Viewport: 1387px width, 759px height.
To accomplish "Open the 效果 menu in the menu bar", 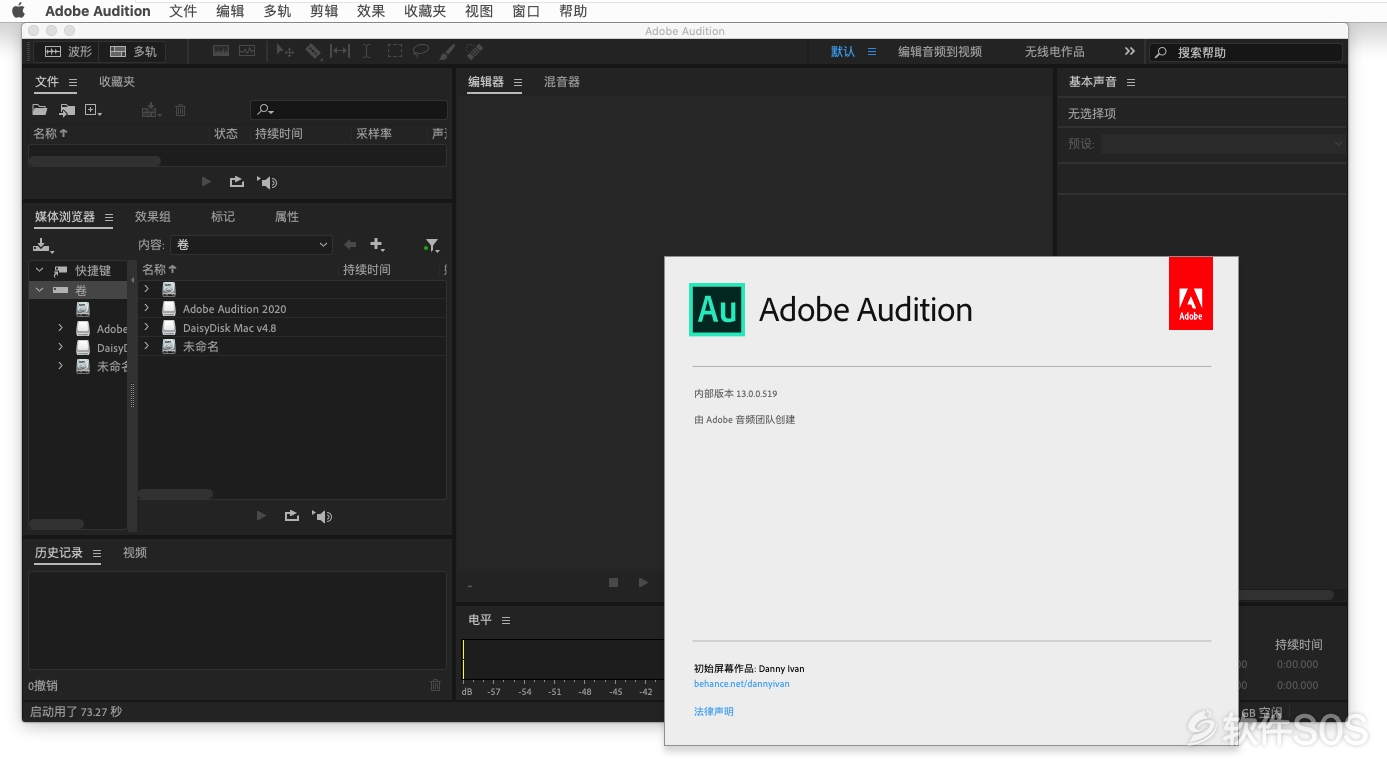I will [371, 11].
